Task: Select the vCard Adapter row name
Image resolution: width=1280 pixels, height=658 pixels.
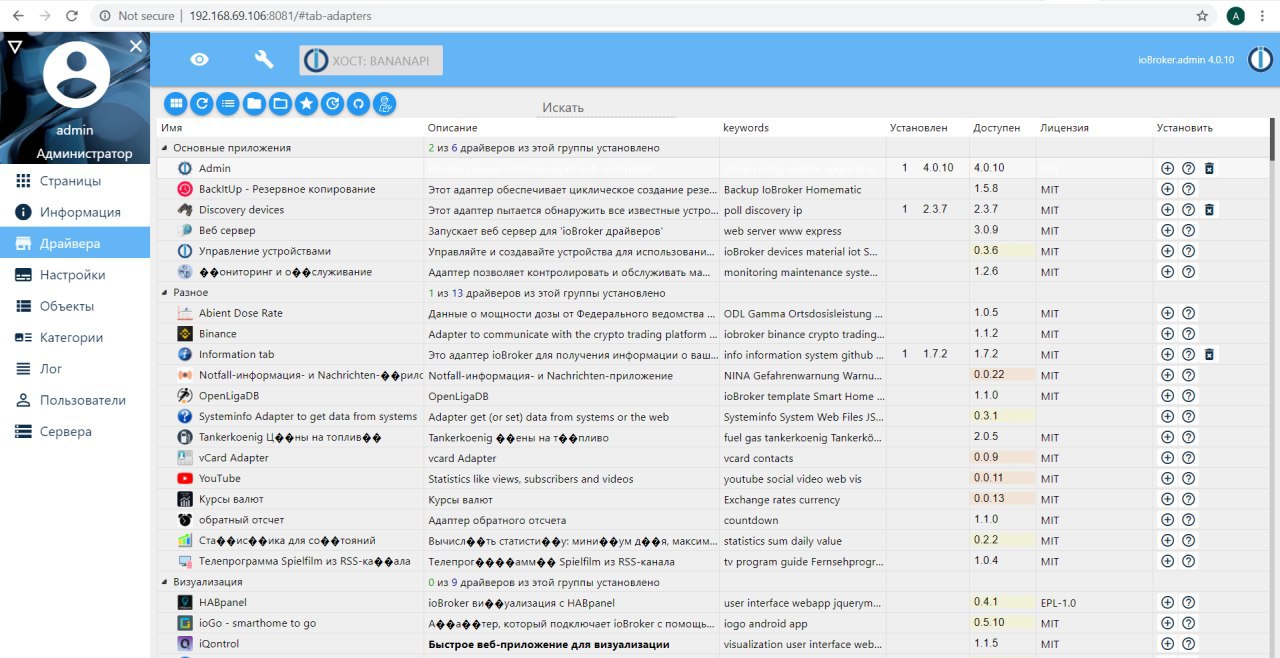Action: [234, 458]
